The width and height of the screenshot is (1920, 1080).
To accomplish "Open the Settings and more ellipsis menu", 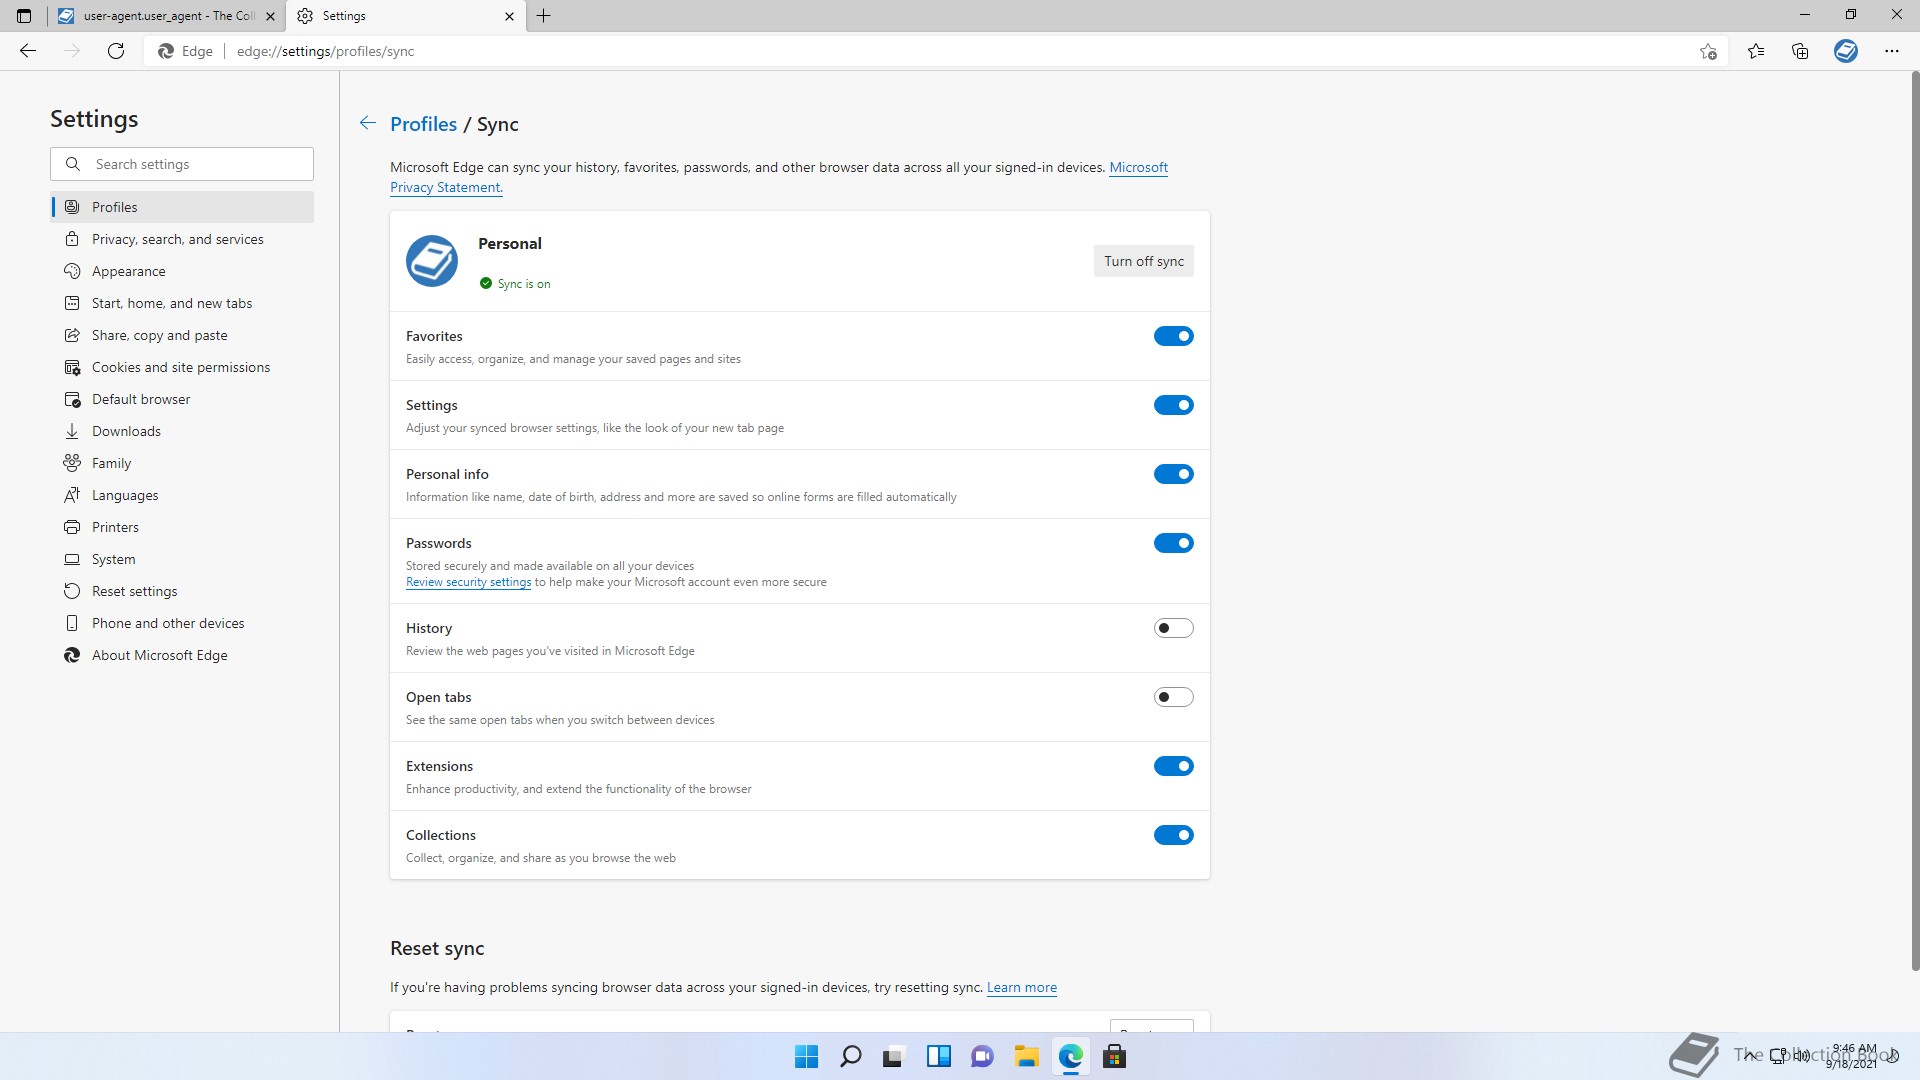I will 1892,51.
